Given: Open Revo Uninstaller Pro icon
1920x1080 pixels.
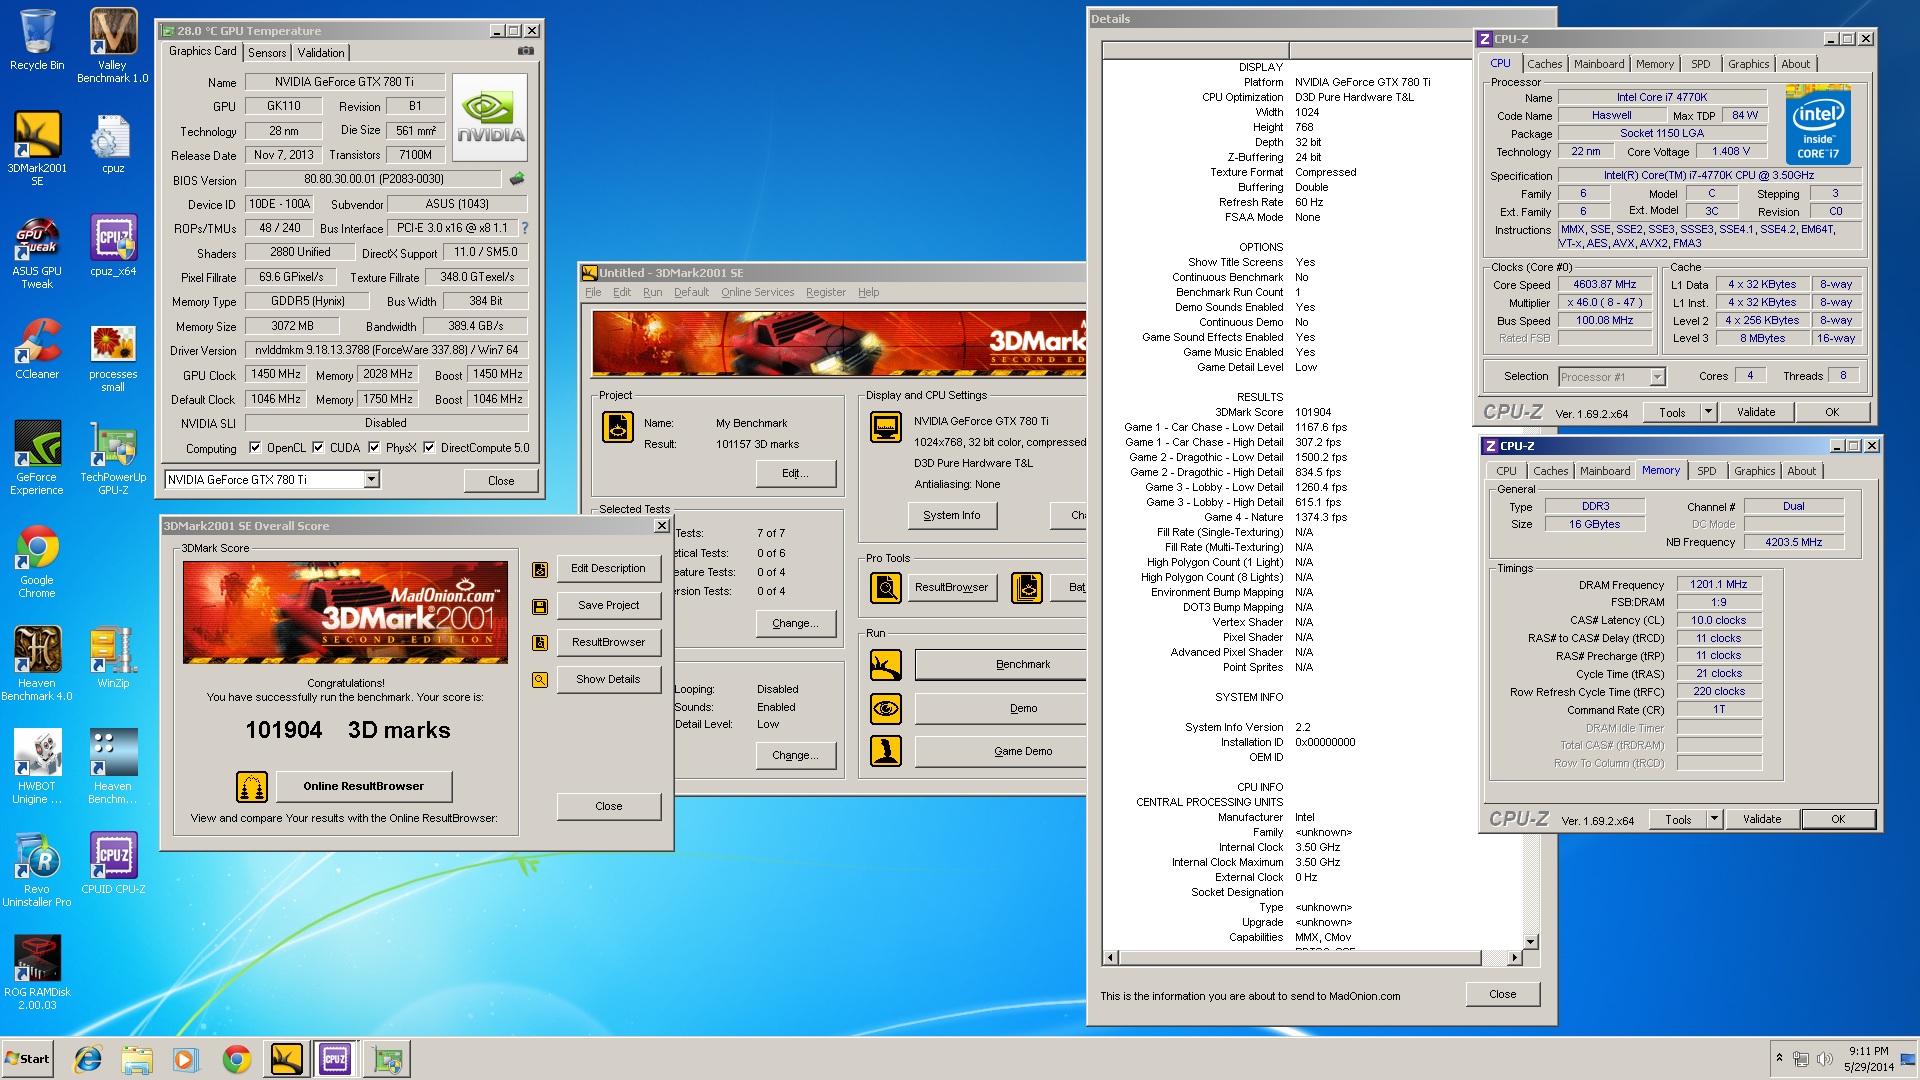Looking at the screenshot, I should [x=37, y=870].
